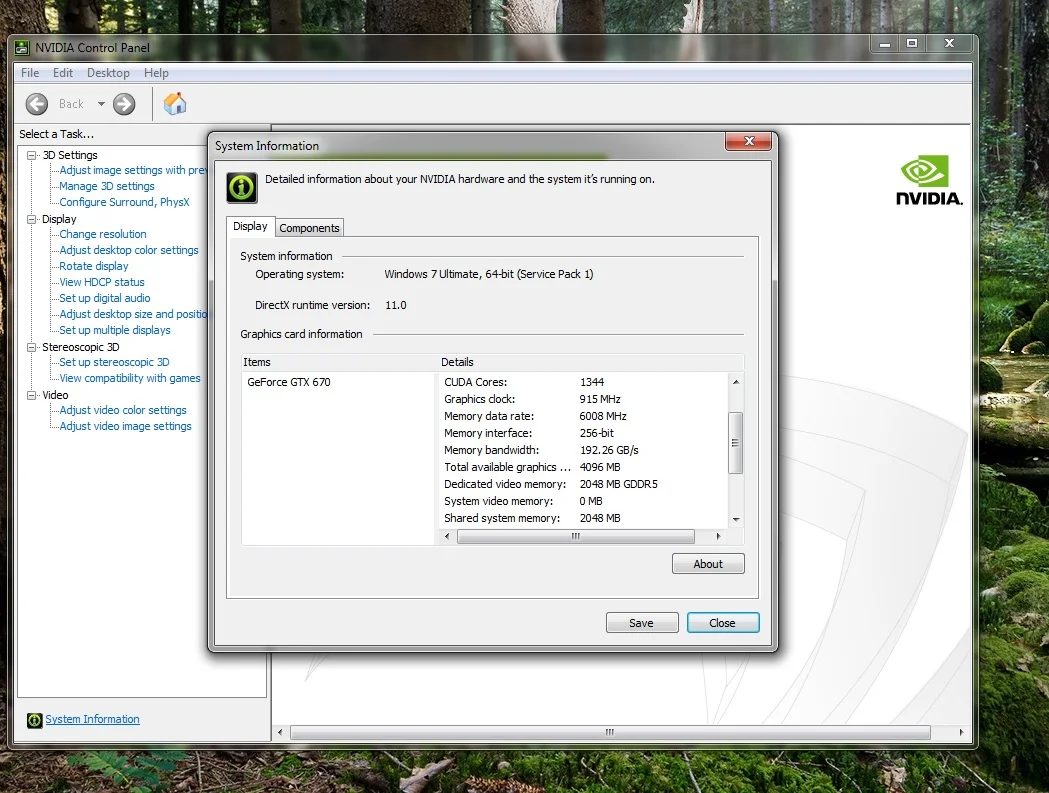The width and height of the screenshot is (1049, 793).
Task: Click the Back arrow navigation icon
Action: 37,104
